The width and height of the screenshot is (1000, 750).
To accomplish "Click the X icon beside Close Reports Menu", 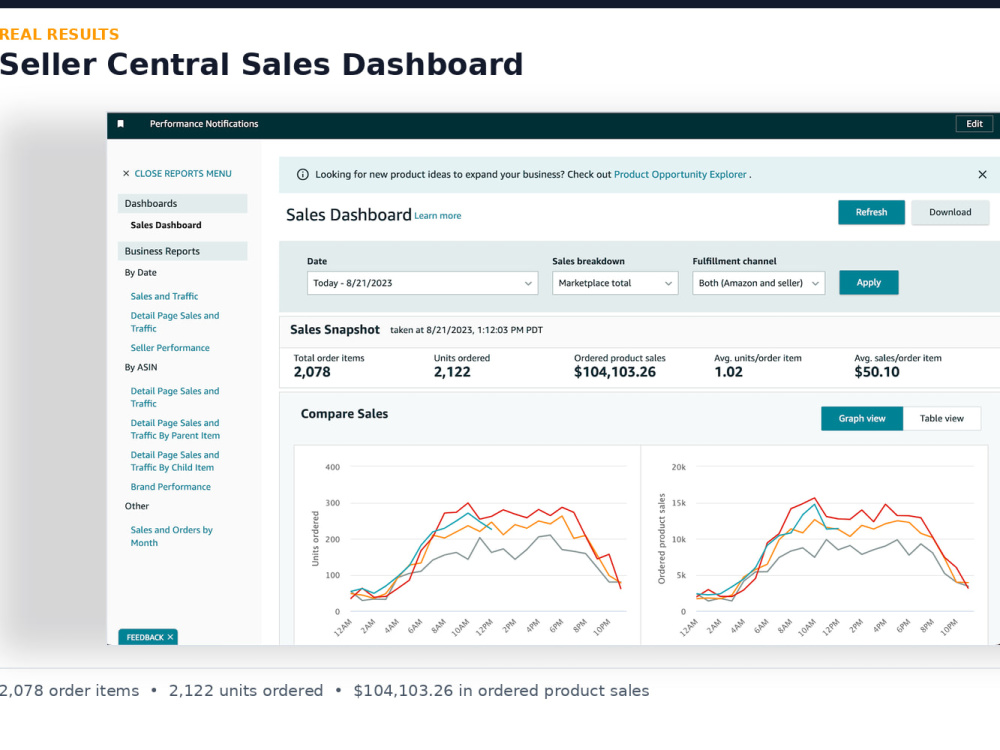I will [x=126, y=173].
